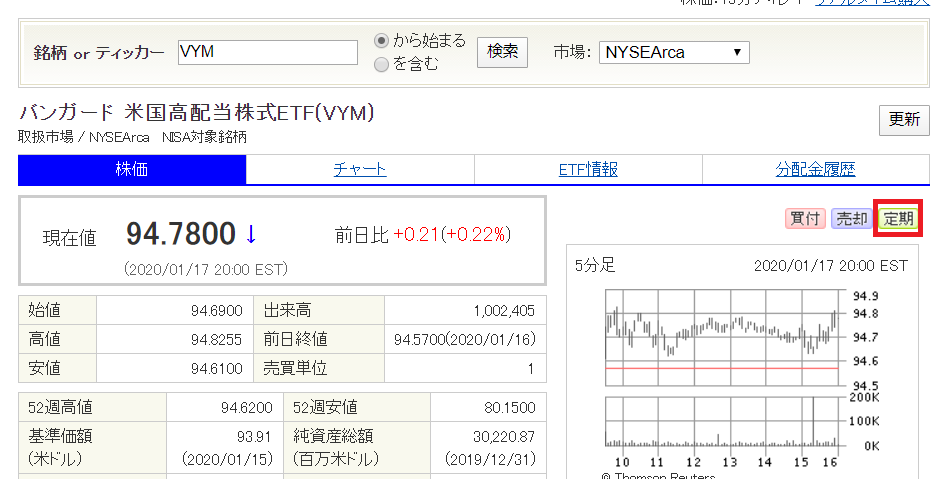This screenshot has width=943, height=479.
Task: Switch to the ETF情報 tab
Action: 588,170
